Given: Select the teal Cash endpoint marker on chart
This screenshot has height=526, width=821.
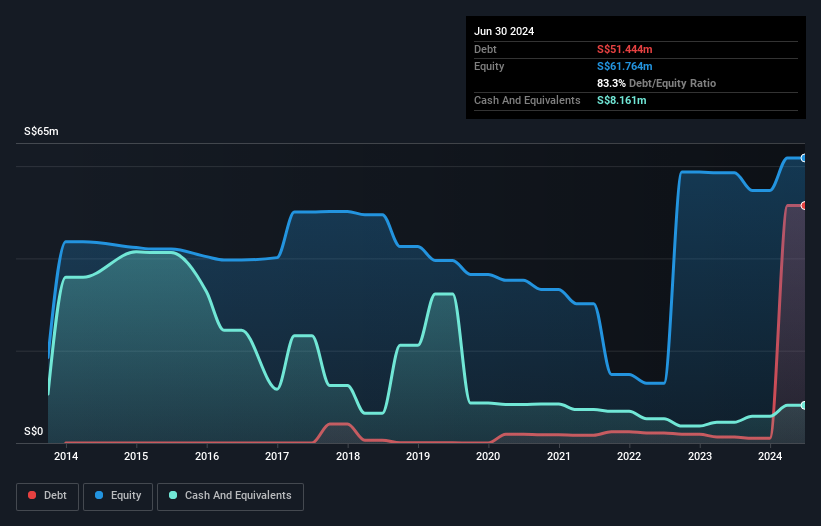Looking at the screenshot, I should tap(803, 405).
